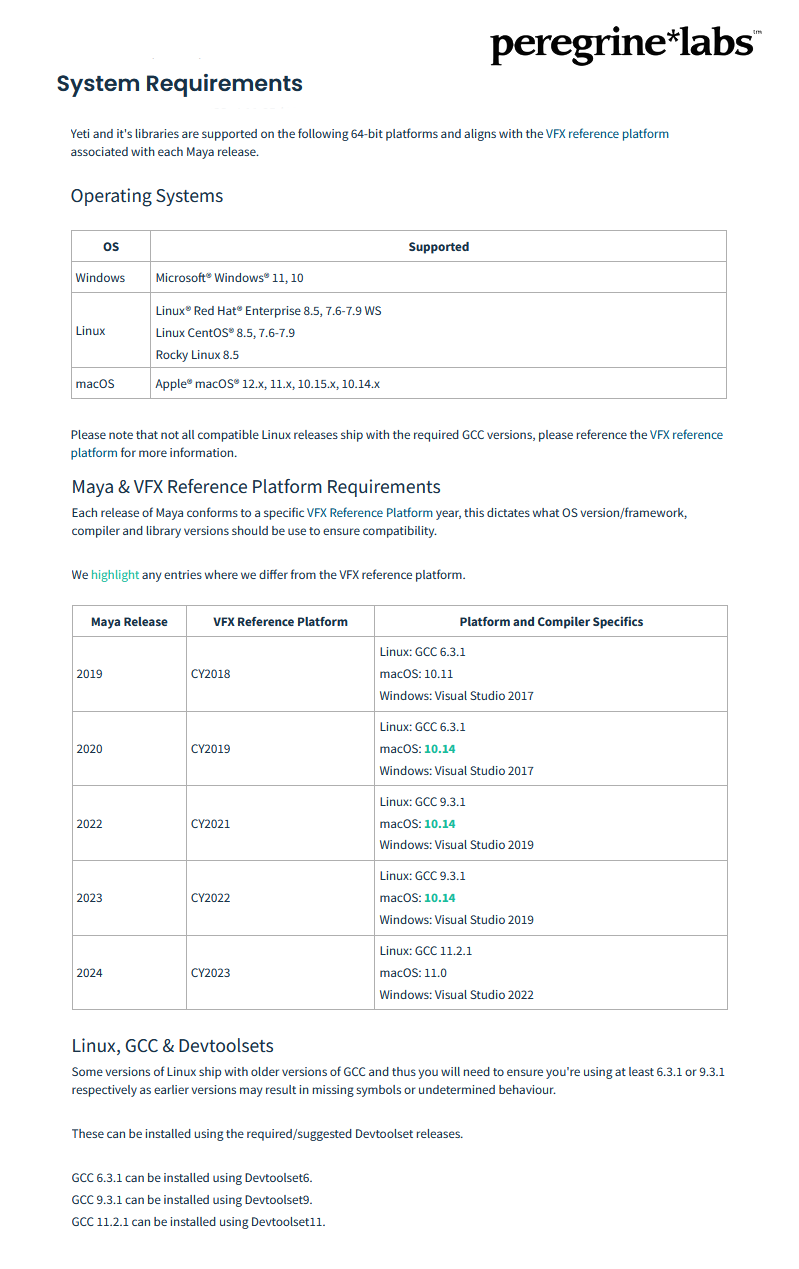Screen dimensions: 799x1269
Task: Click the peregrine*labs logo
Action: 626,45
